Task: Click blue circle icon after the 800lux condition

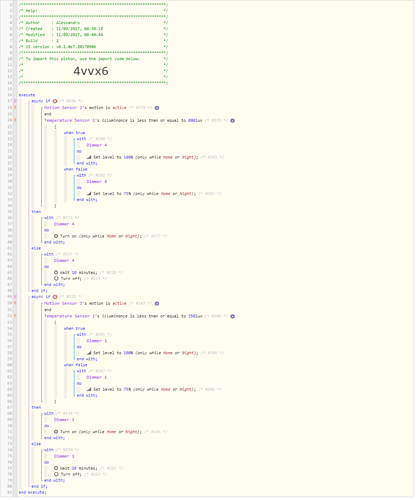Action: pos(233,121)
